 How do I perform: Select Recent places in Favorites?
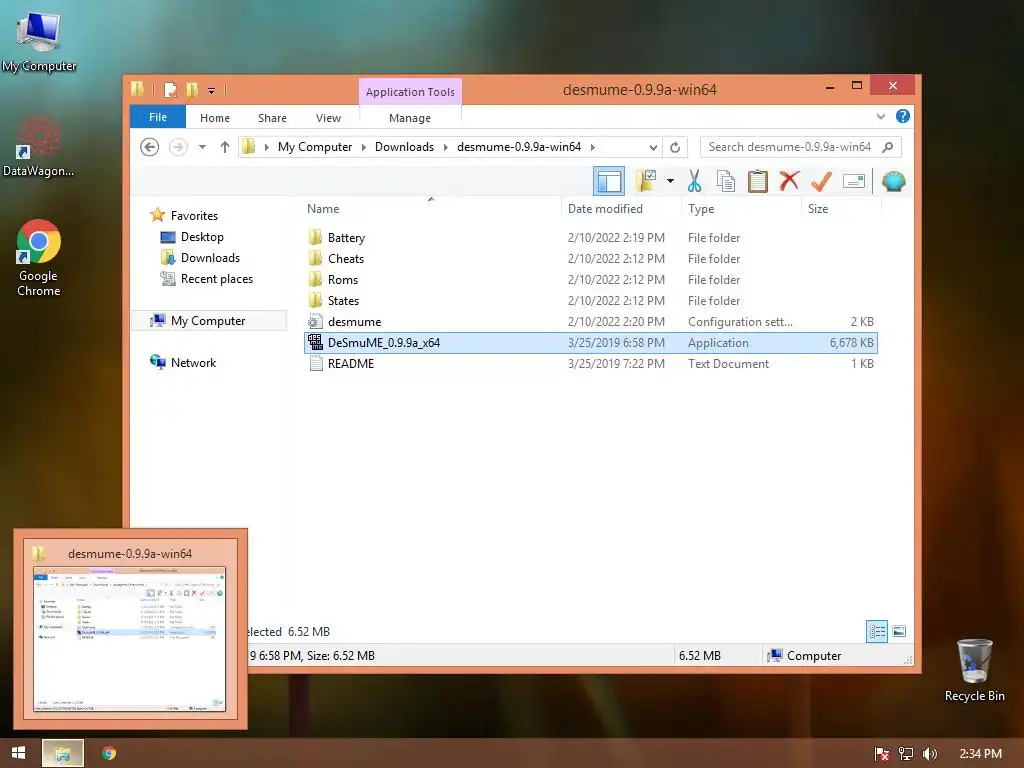(x=217, y=279)
